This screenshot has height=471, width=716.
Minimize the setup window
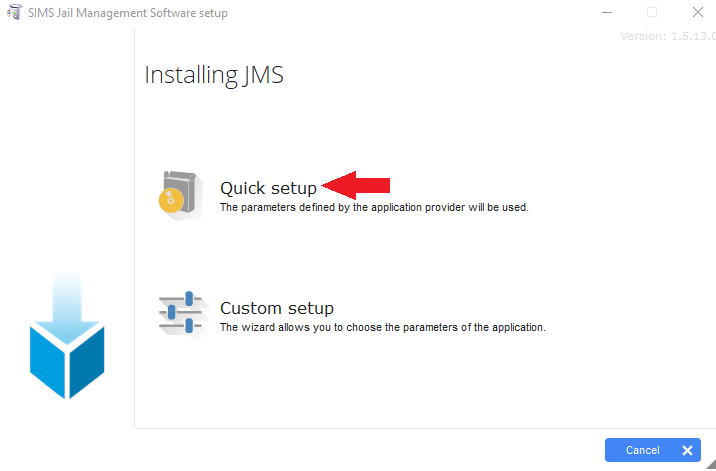[x=607, y=12]
